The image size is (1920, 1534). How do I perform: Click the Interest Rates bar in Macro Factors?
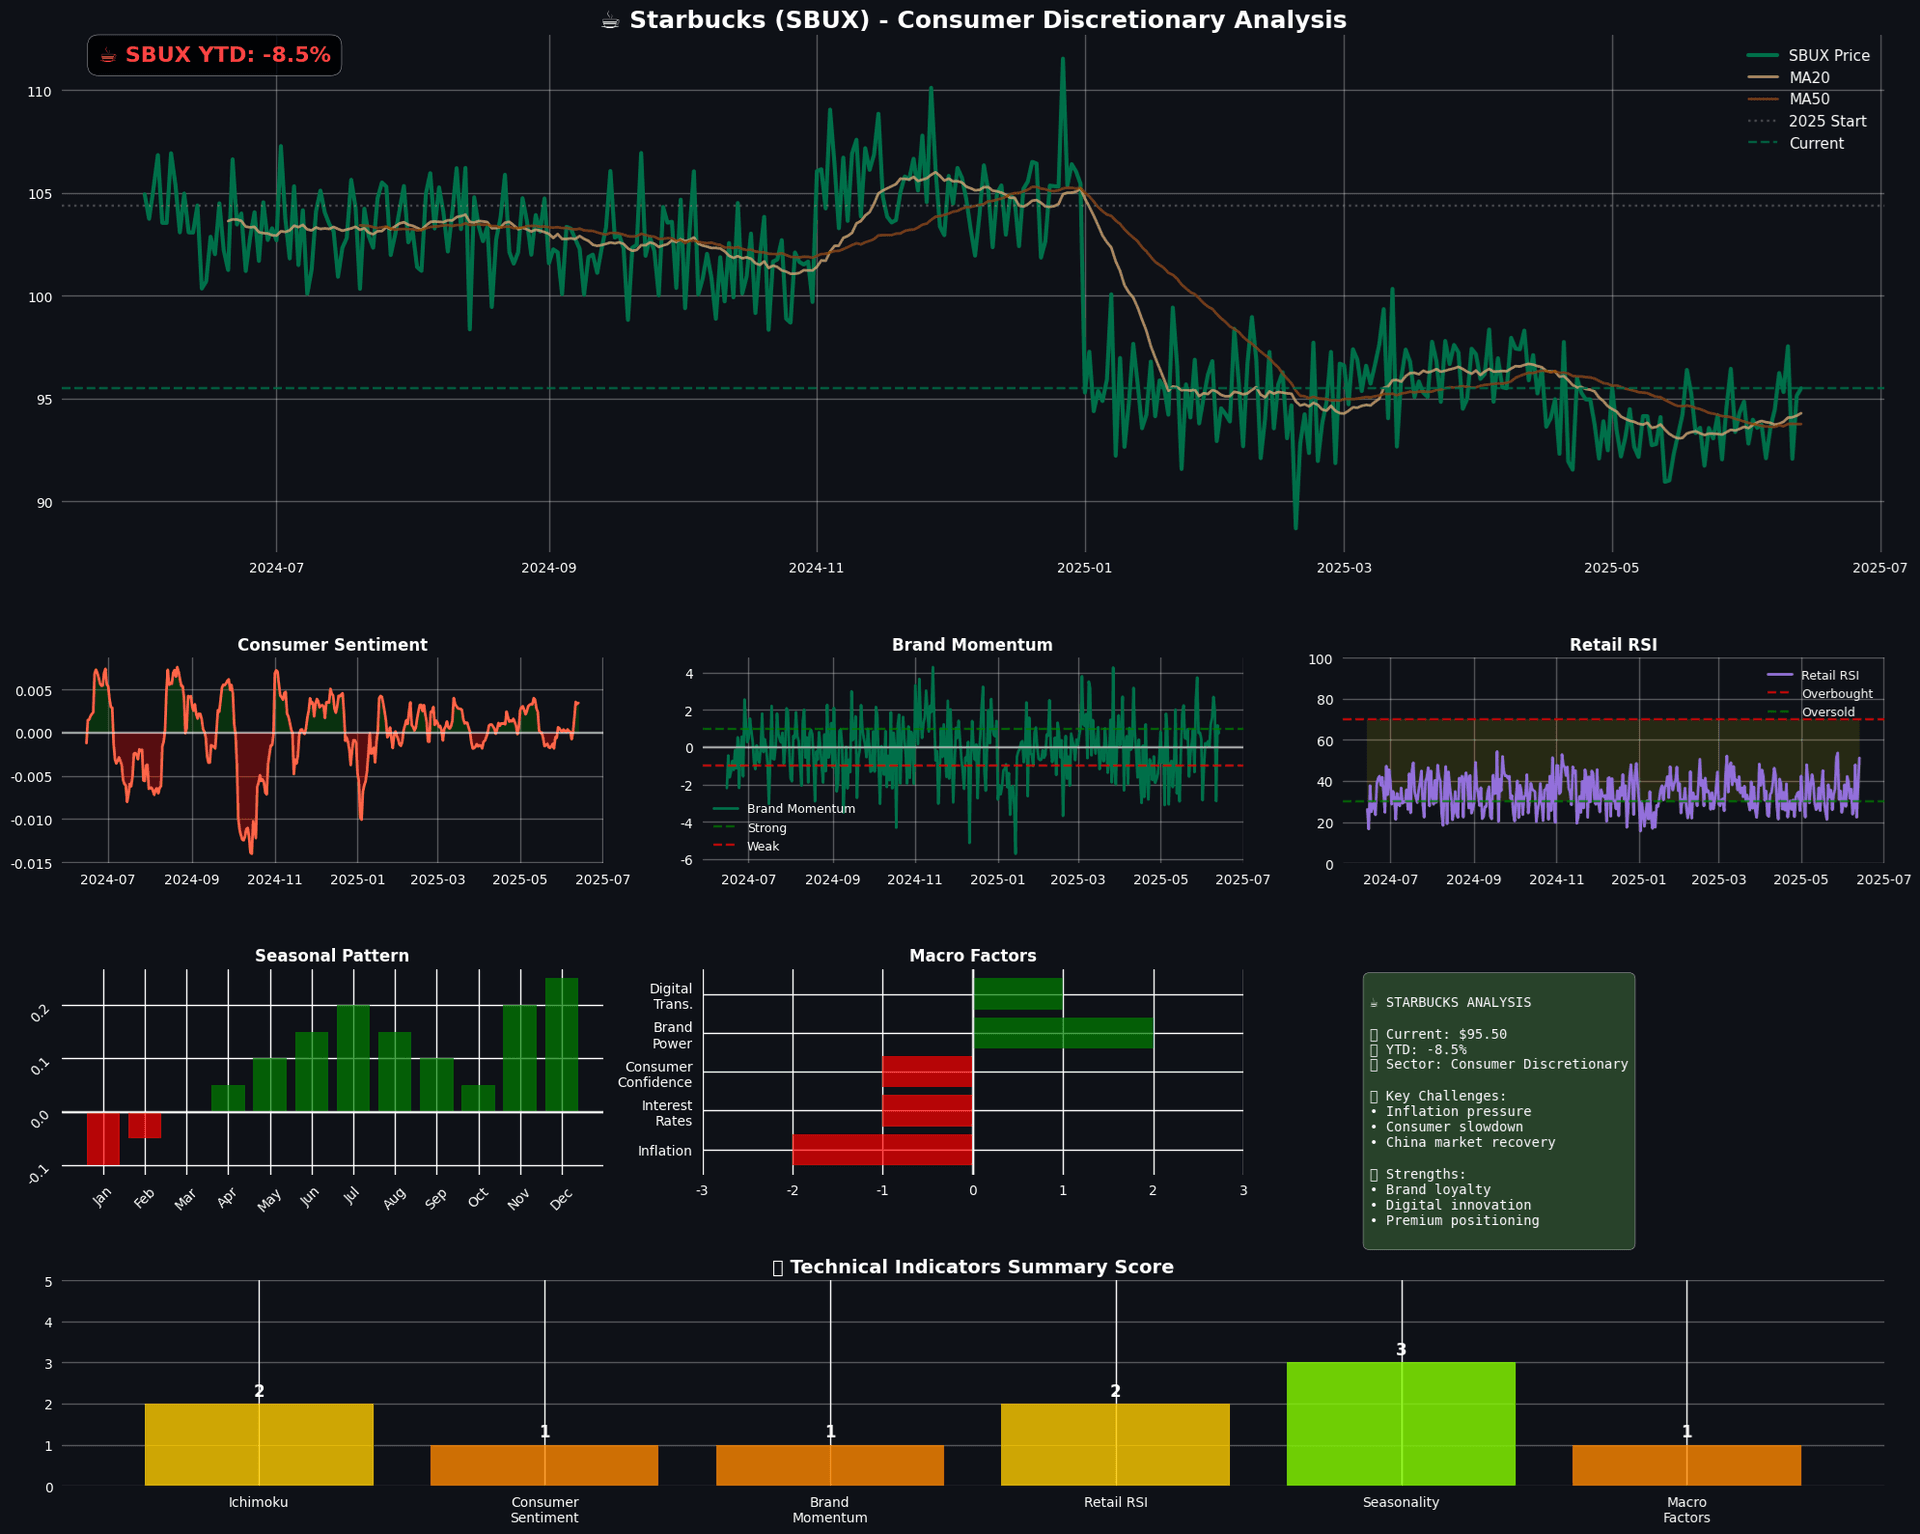coord(928,1111)
